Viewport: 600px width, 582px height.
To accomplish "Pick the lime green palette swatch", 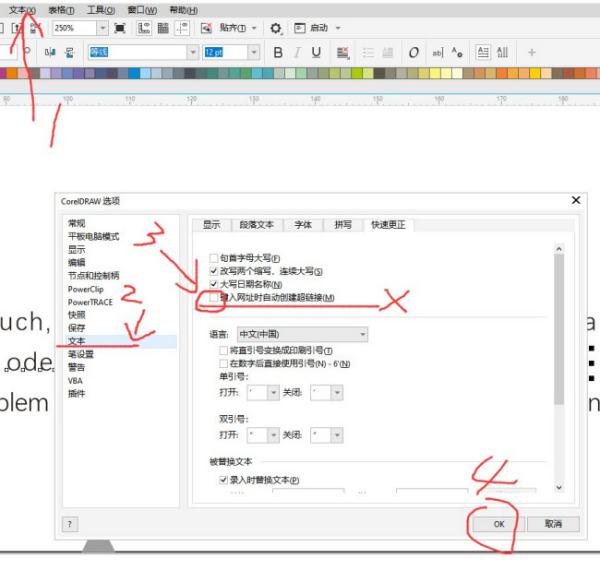I will 357,73.
